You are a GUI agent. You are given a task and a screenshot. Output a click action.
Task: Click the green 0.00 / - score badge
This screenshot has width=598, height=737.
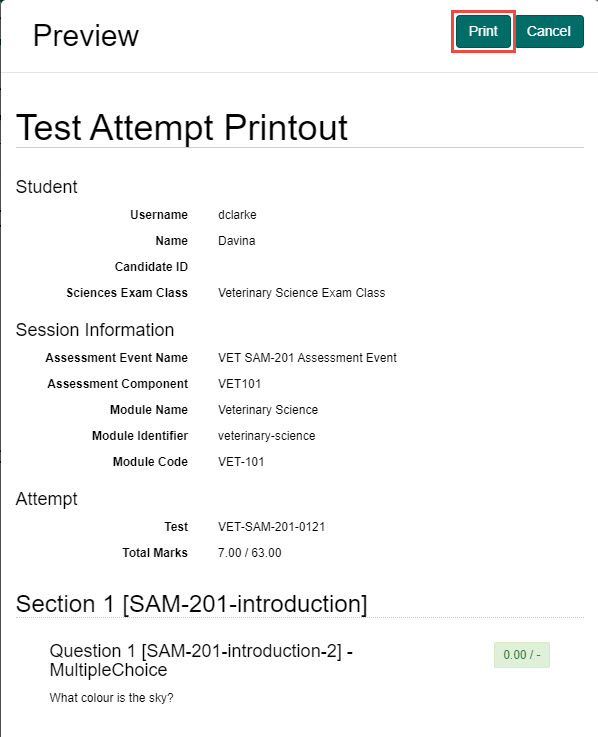pyautogui.click(x=521, y=655)
